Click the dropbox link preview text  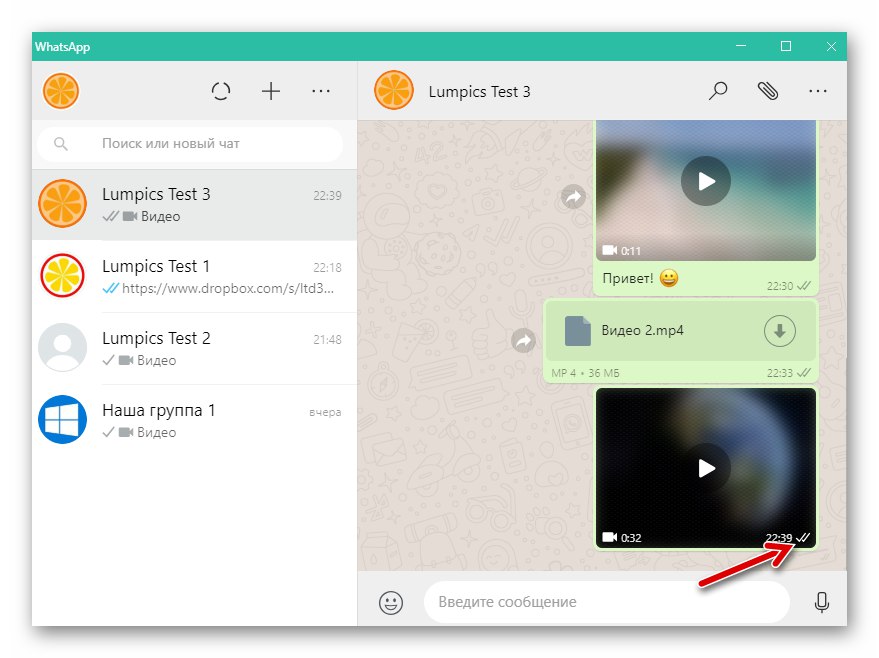coord(228,288)
